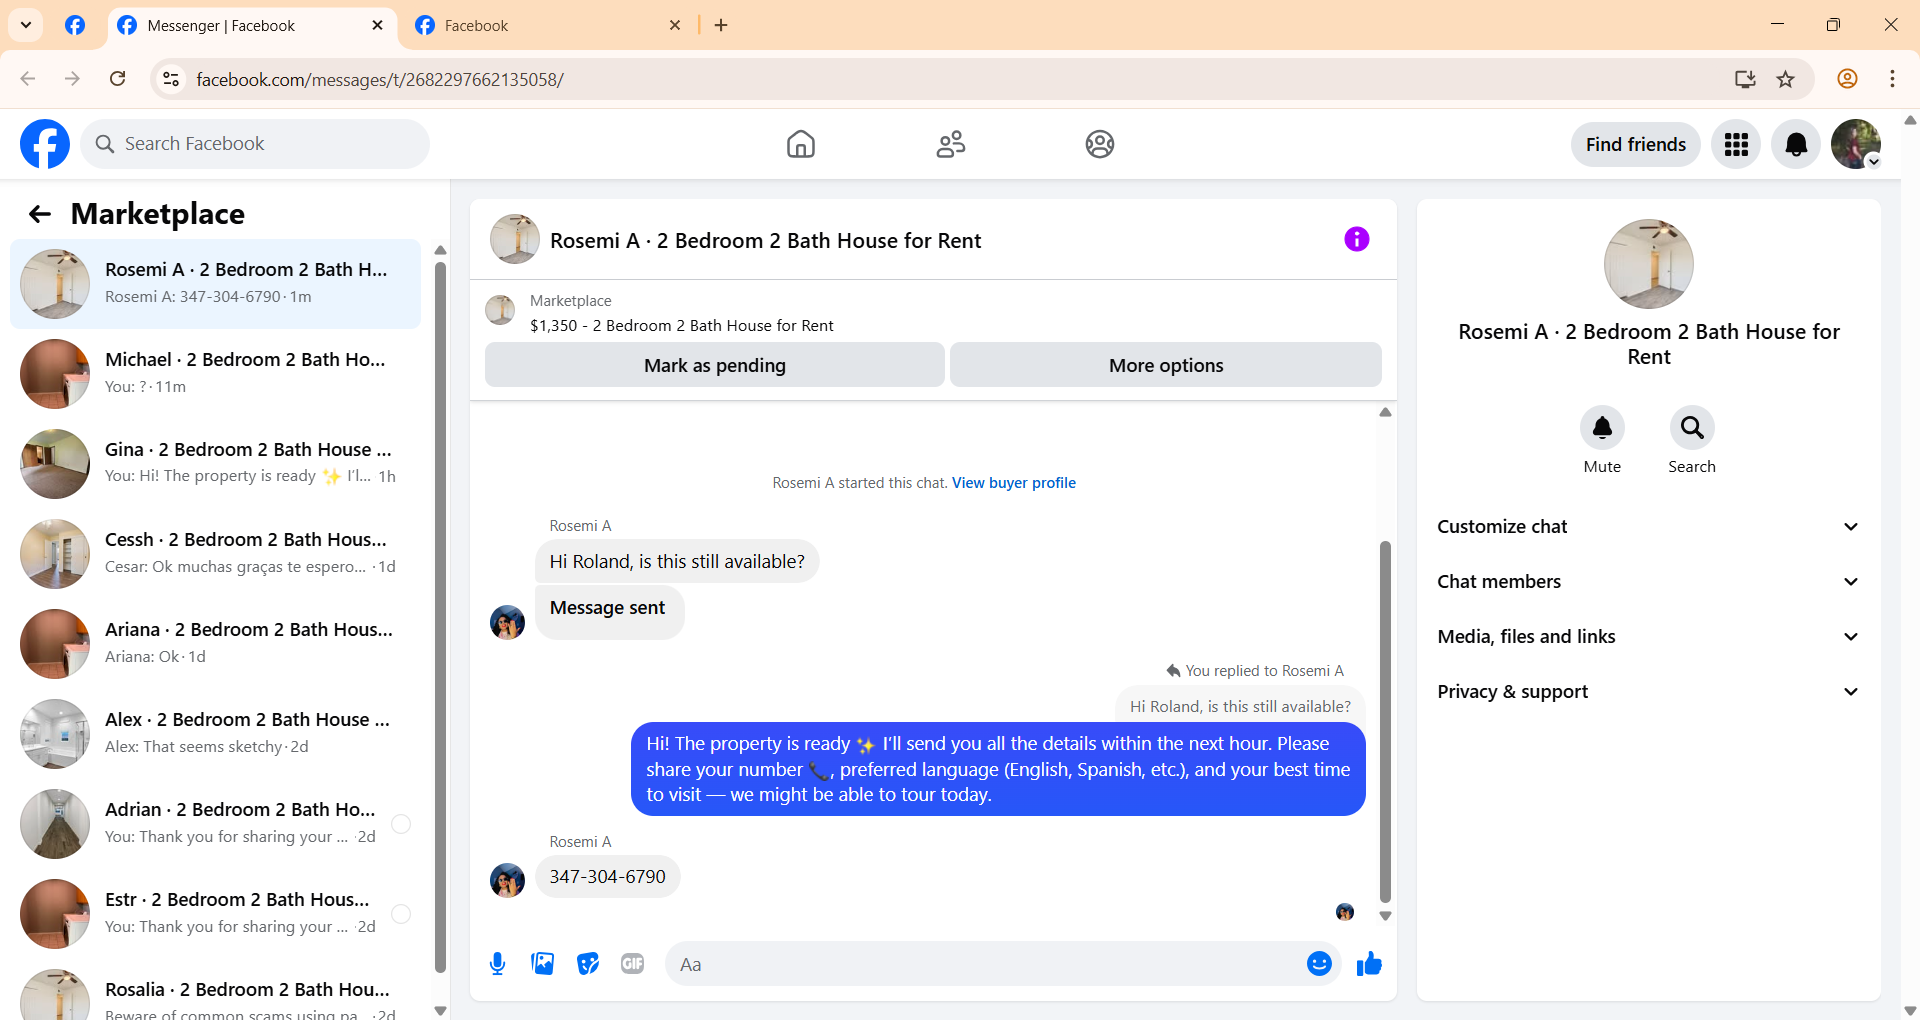Choose a GIF icon in the composer
The height and width of the screenshot is (1020, 1920).
click(x=633, y=964)
